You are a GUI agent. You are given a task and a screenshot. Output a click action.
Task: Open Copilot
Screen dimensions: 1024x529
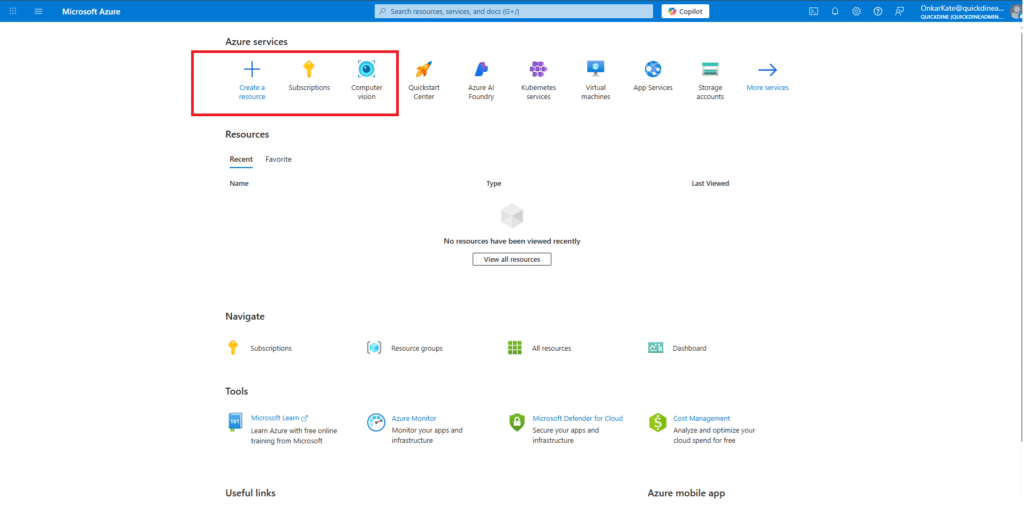coord(685,11)
